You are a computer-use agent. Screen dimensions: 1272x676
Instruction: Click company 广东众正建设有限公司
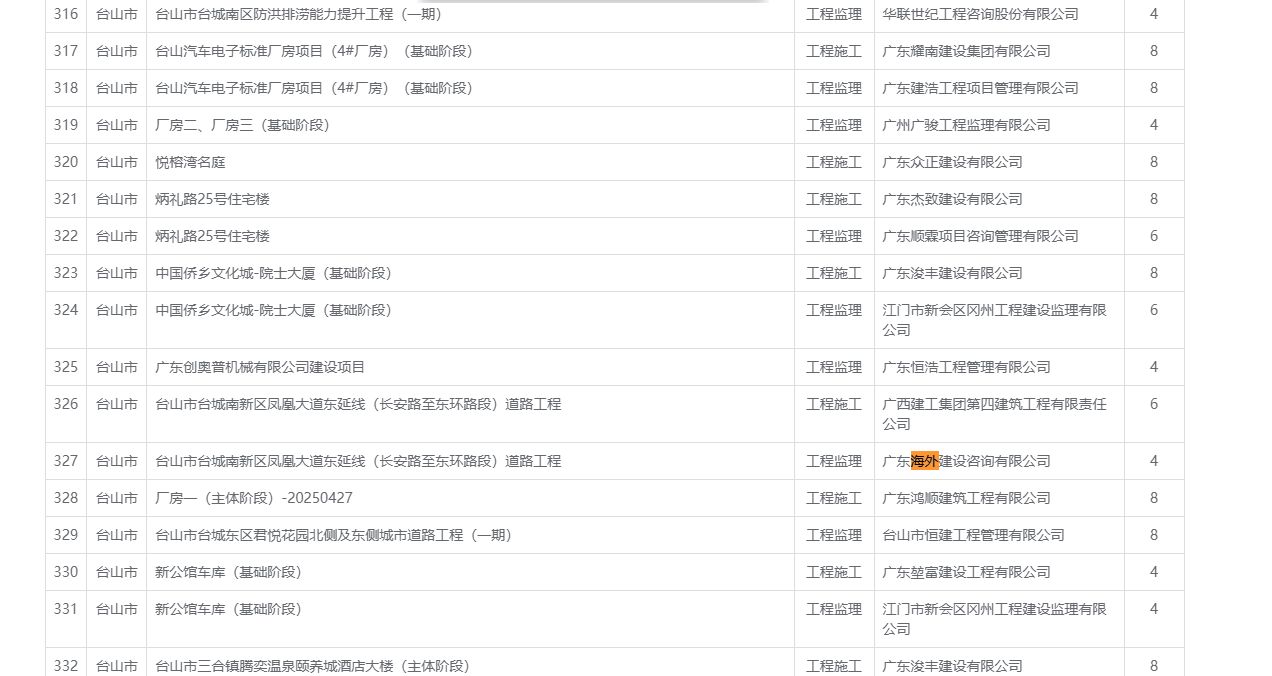point(952,162)
